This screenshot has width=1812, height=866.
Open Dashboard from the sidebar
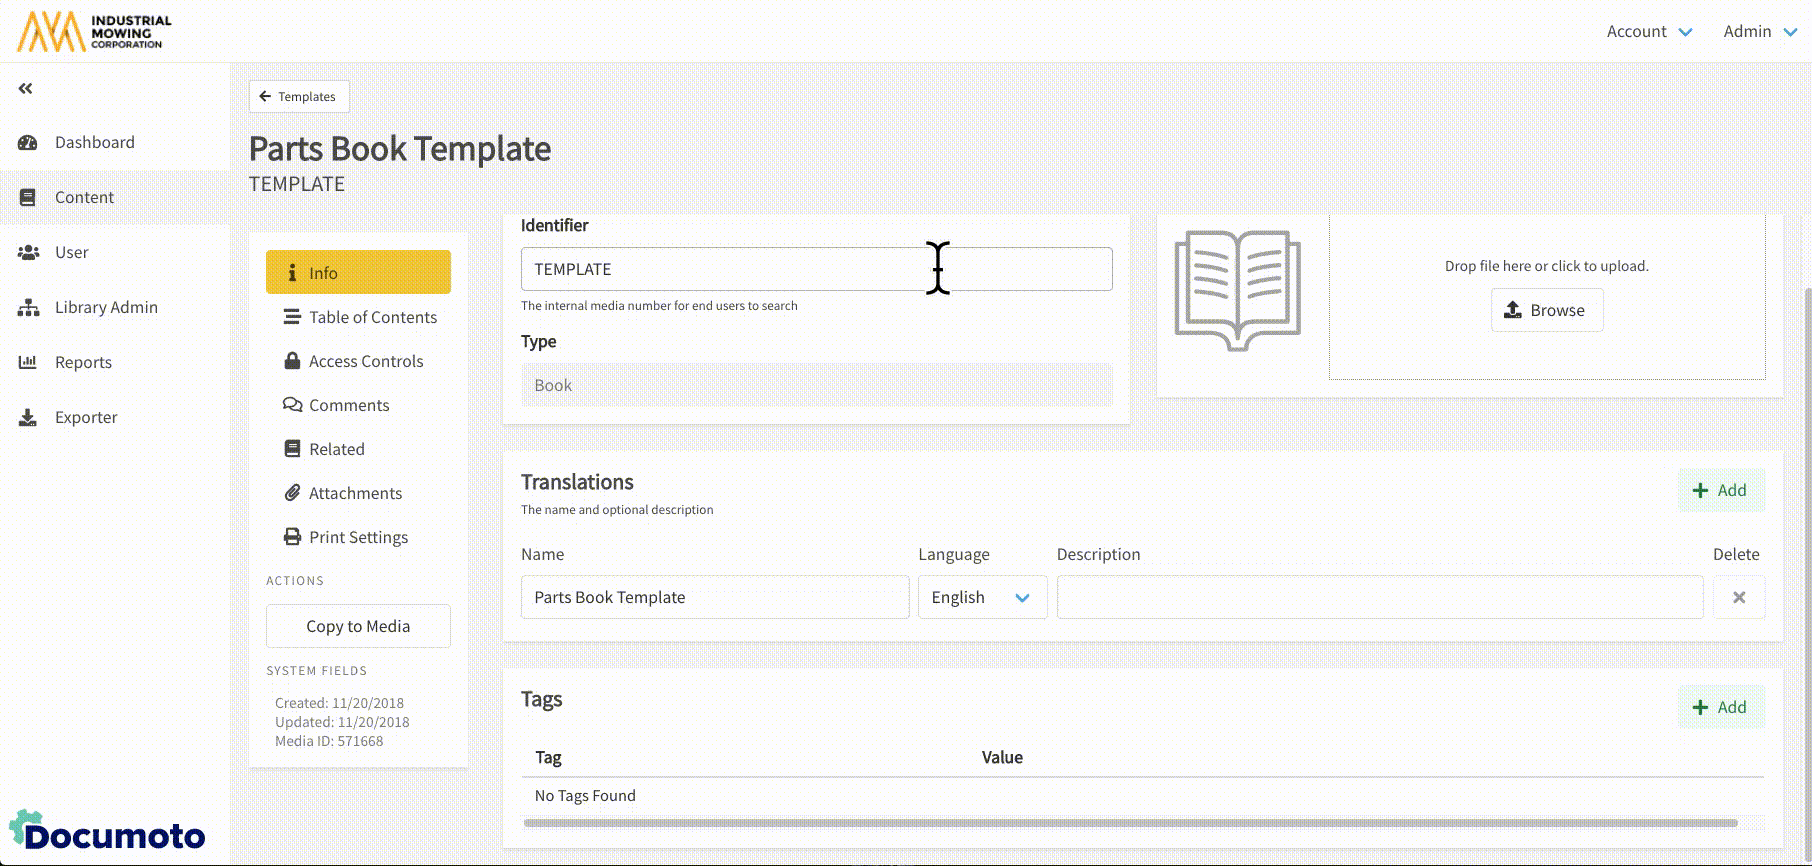pyautogui.click(x=94, y=142)
